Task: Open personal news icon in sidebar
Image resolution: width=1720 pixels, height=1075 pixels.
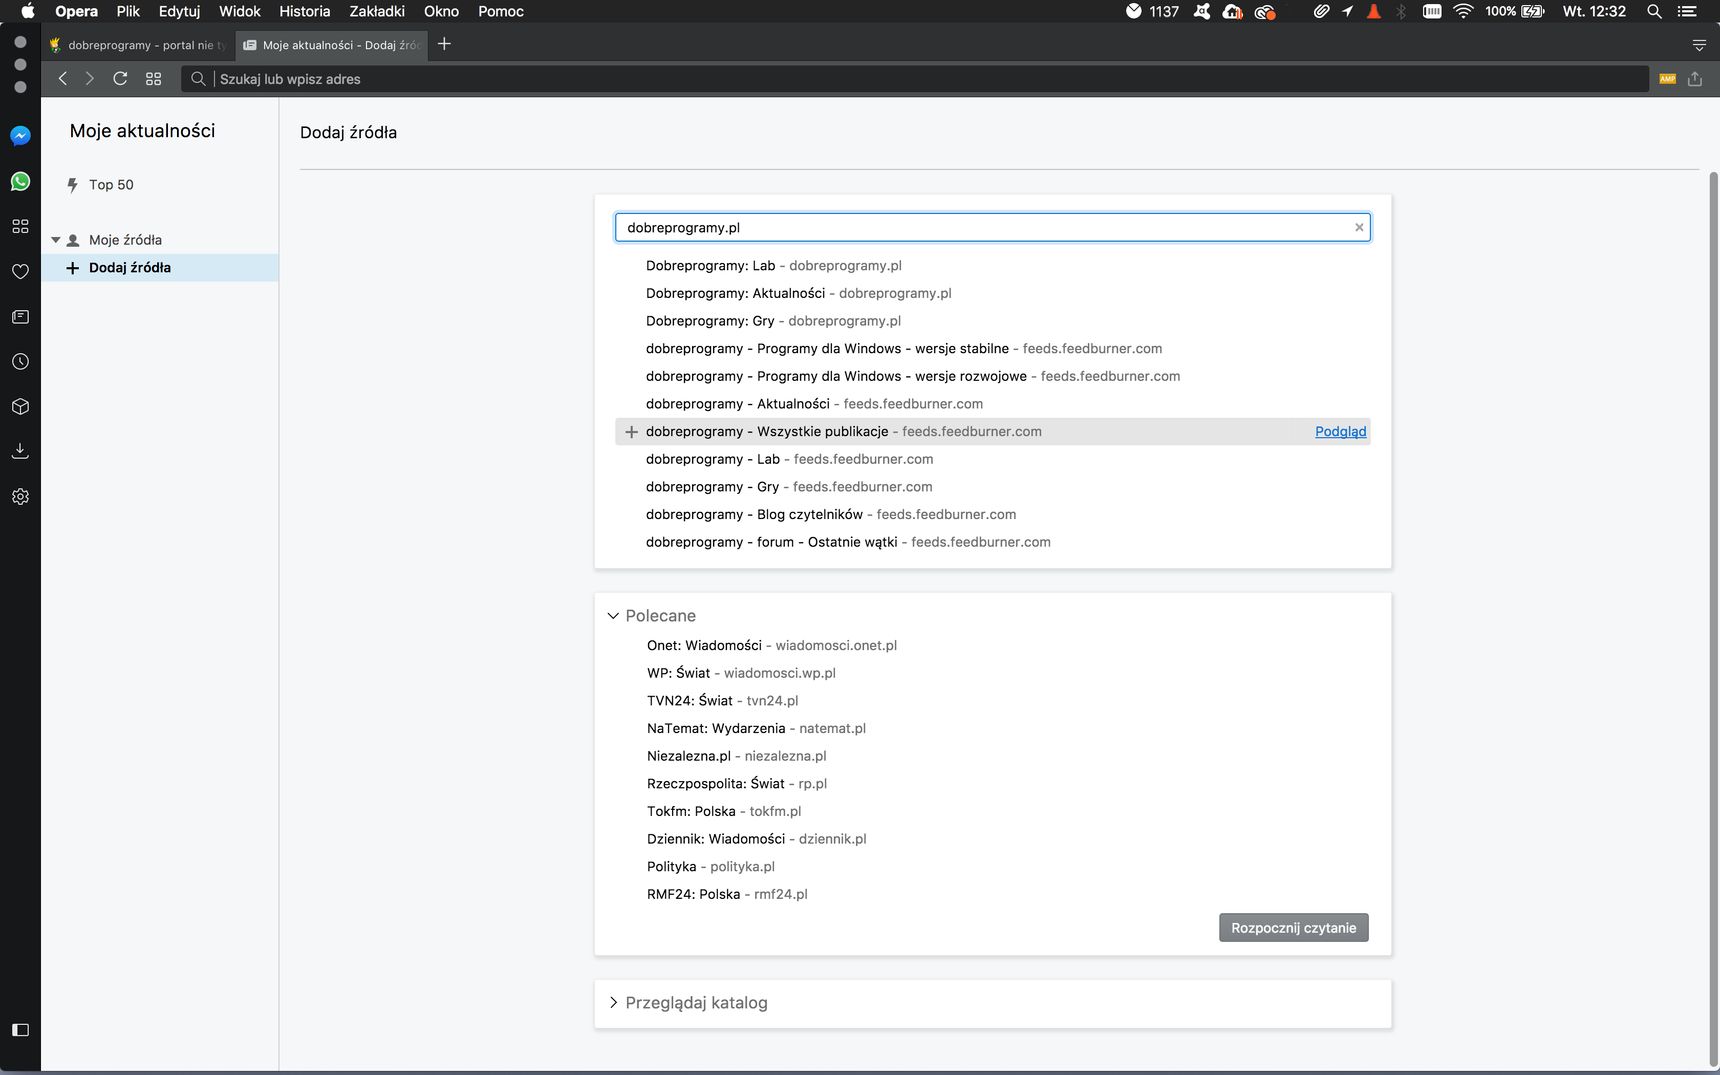Action: point(20,317)
